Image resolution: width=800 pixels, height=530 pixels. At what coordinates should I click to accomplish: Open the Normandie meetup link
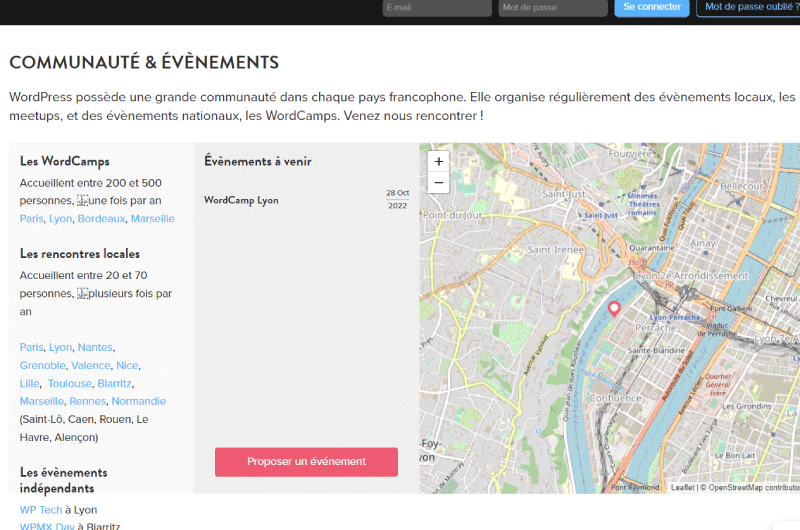pyautogui.click(x=139, y=401)
